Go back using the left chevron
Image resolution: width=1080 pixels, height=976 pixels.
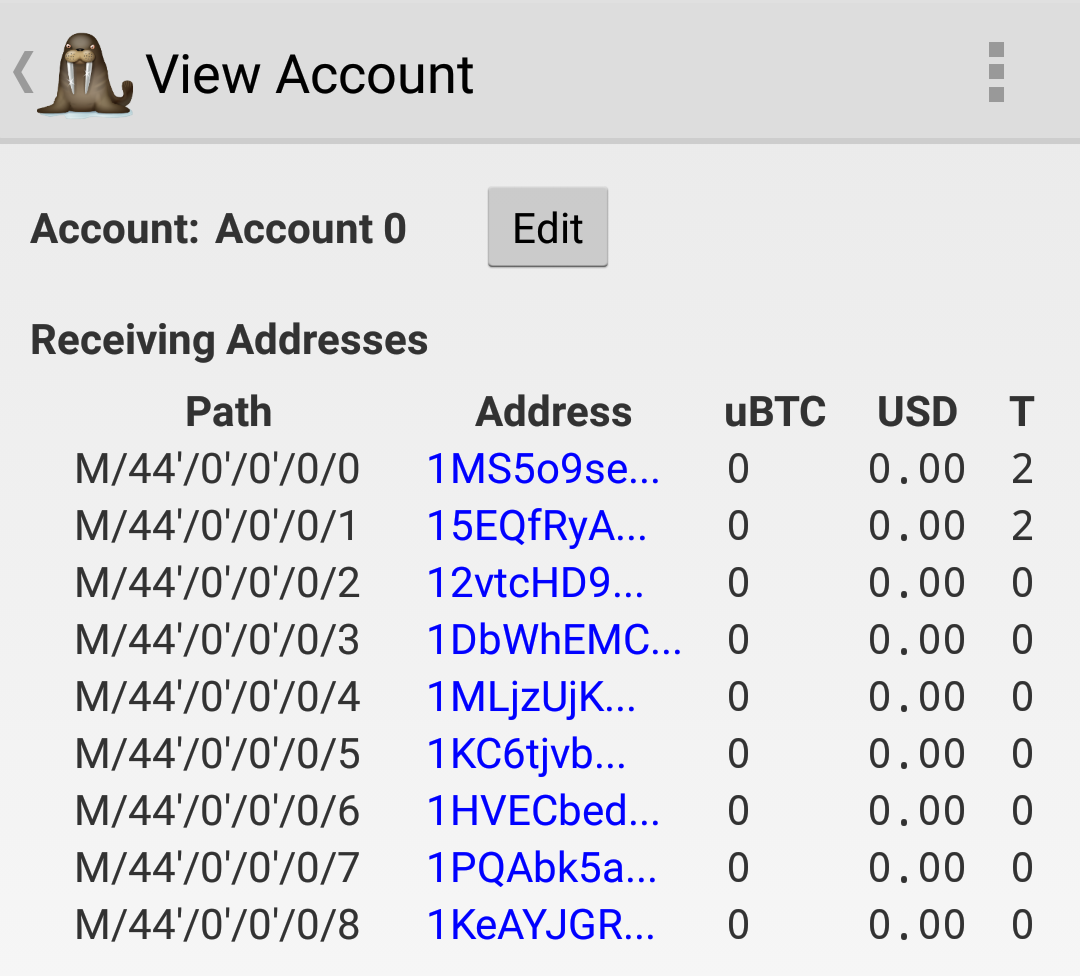23,72
